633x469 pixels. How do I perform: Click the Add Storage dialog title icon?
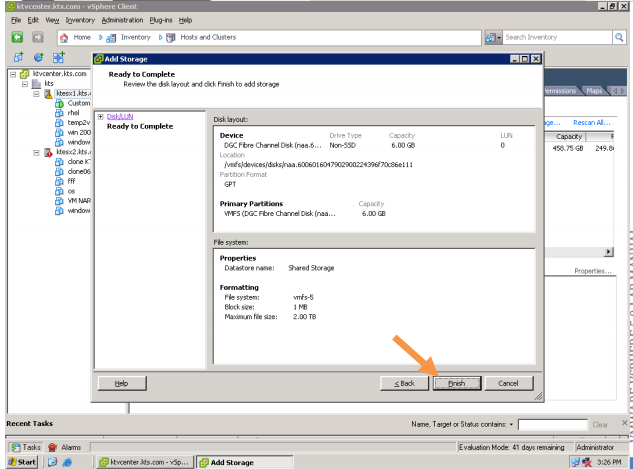[98, 59]
